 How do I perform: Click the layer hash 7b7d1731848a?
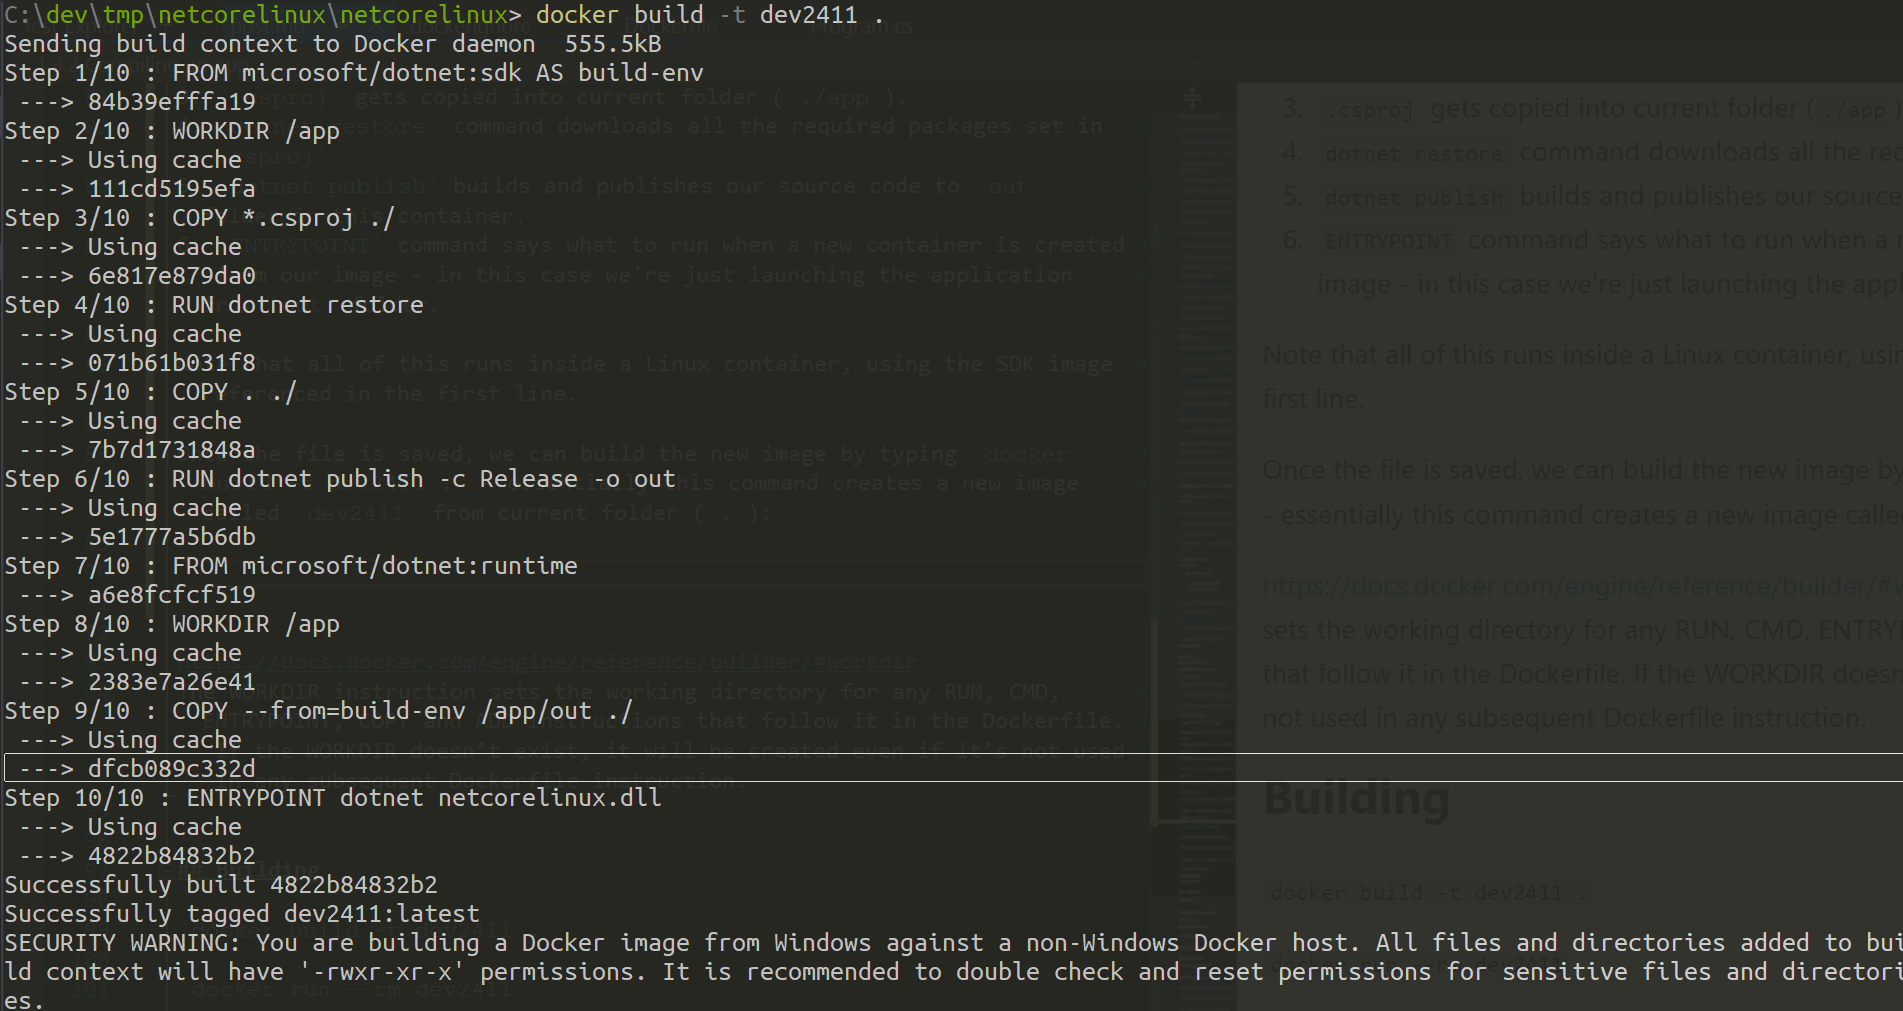coord(171,450)
